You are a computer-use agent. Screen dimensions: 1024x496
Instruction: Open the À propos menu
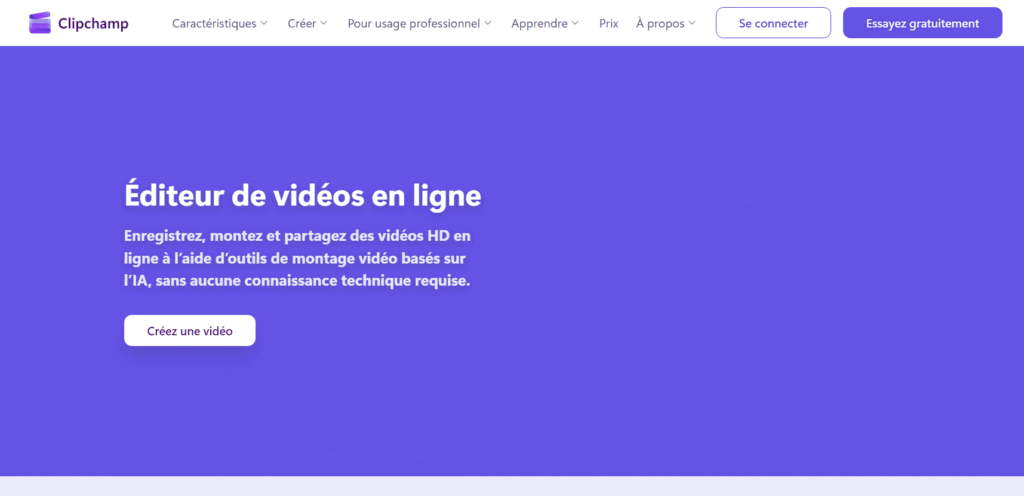tap(660, 23)
